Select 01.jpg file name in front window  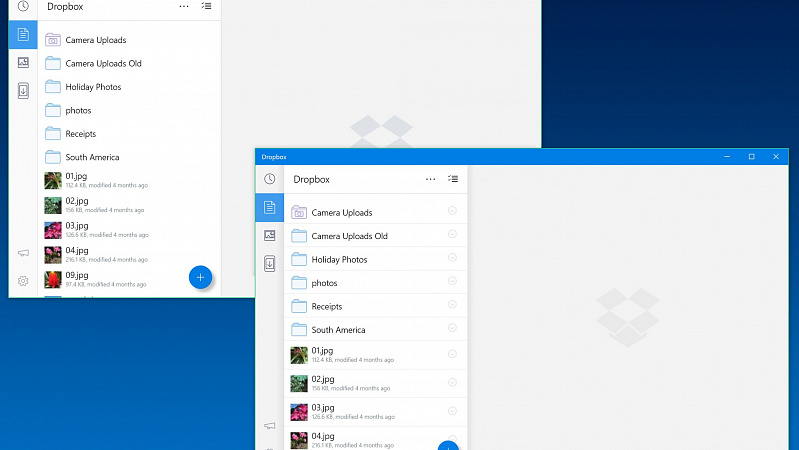(x=323, y=351)
